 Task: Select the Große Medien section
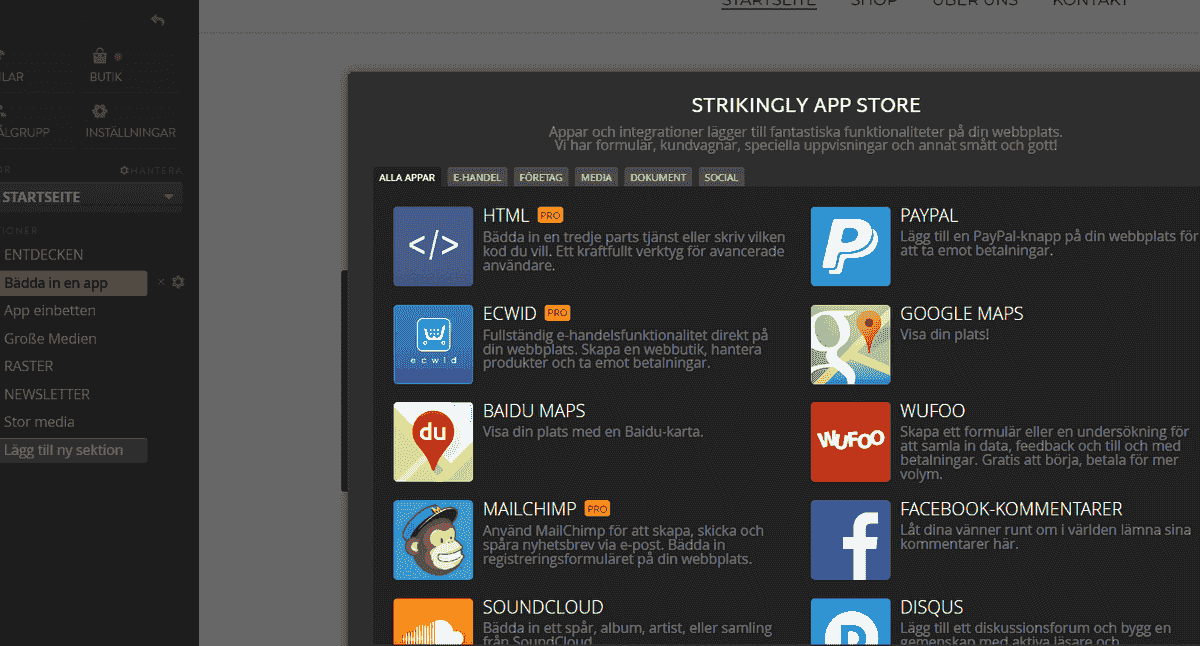(50, 339)
